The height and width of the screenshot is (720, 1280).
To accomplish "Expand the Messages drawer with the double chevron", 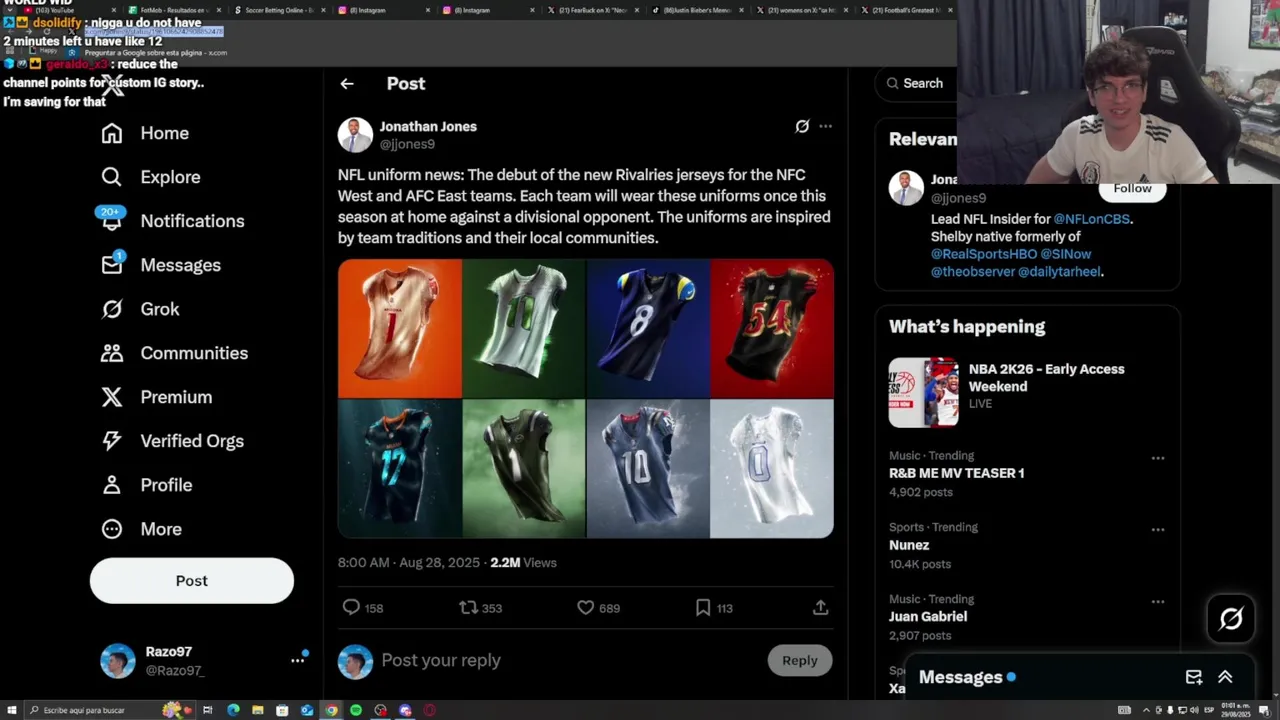I will click(x=1225, y=677).
